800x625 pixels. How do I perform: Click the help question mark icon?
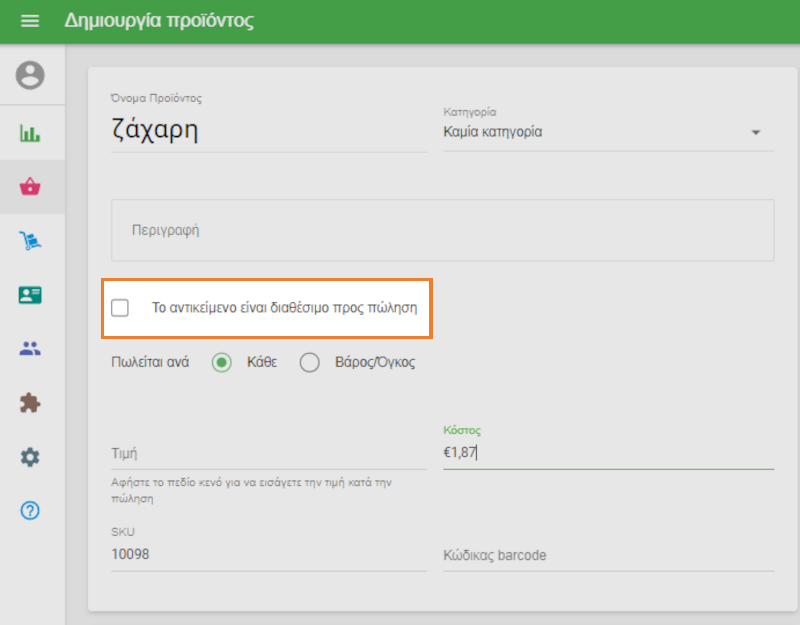[31, 511]
